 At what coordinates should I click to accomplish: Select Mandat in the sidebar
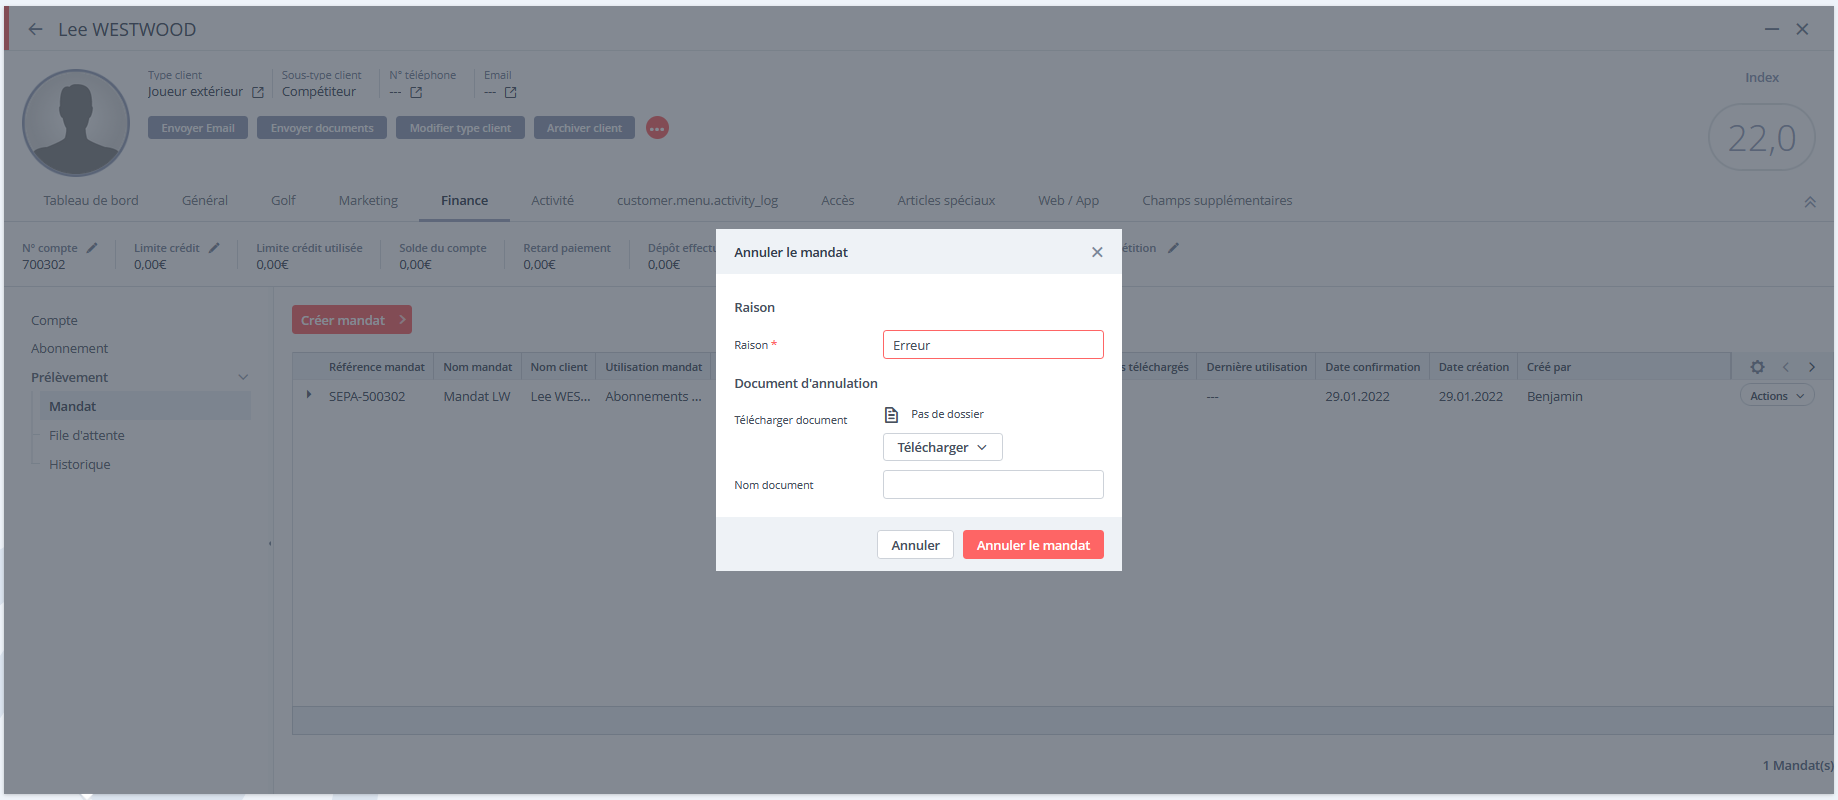pos(144,406)
